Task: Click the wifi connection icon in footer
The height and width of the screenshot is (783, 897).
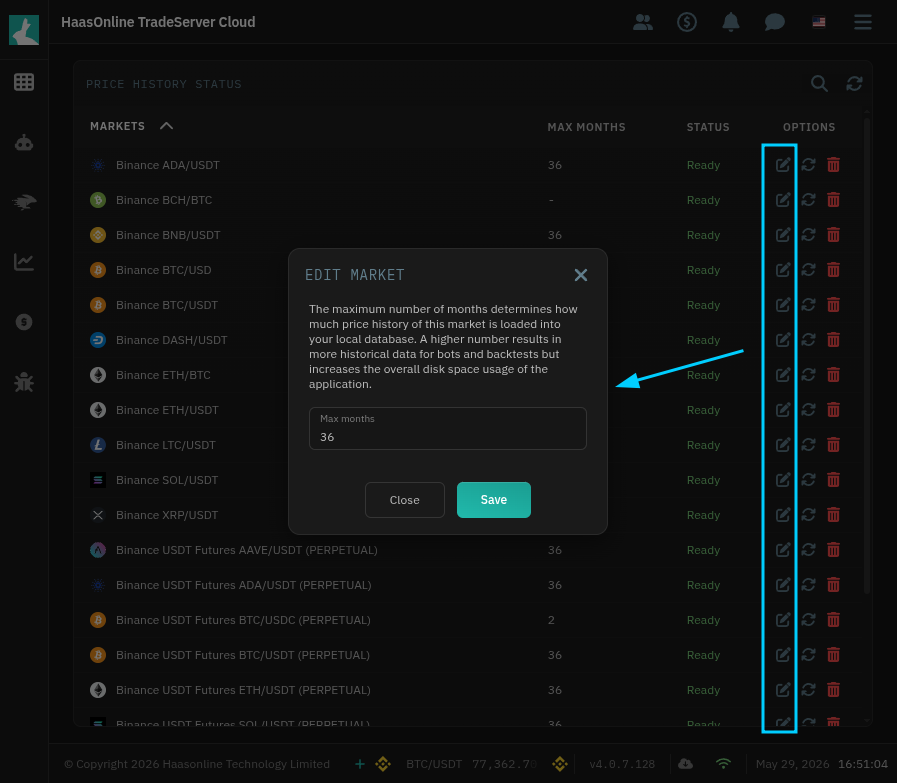Action: click(x=723, y=764)
